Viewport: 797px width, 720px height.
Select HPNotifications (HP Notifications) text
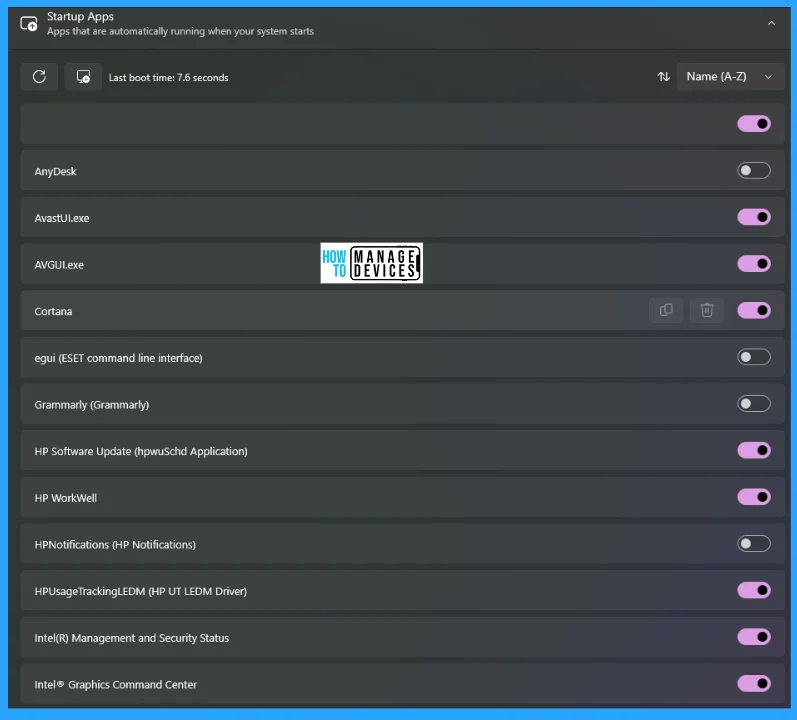pos(115,545)
